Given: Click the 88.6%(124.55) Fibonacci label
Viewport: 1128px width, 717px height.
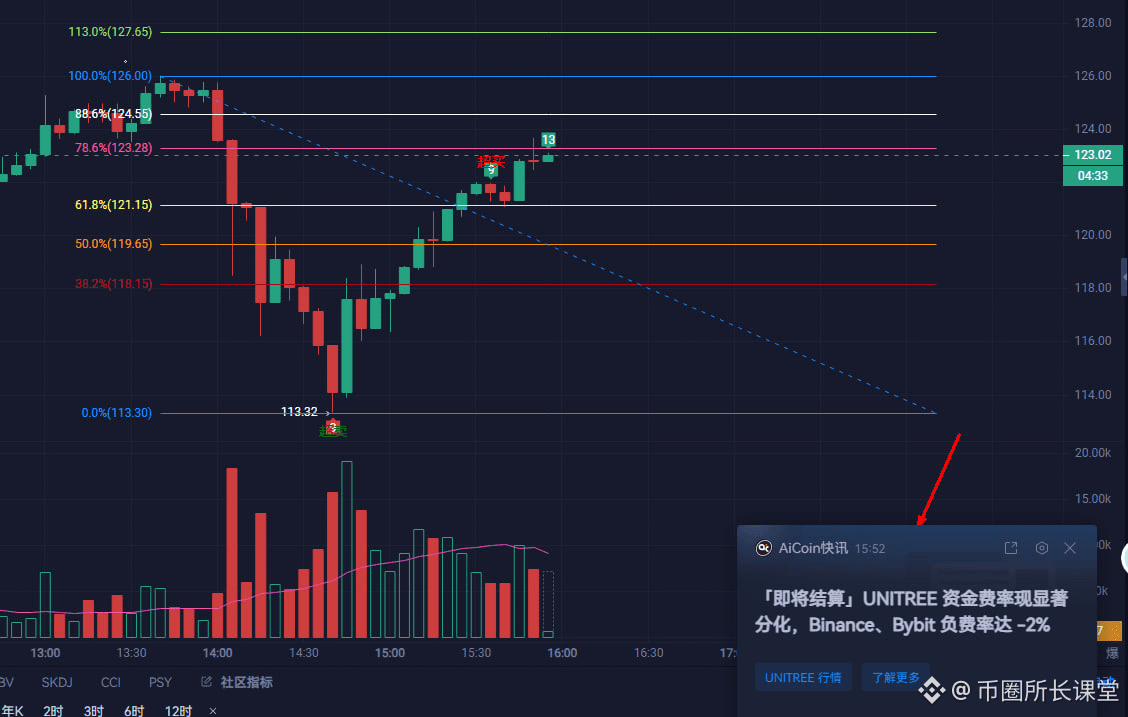Looking at the screenshot, I should click(114, 114).
